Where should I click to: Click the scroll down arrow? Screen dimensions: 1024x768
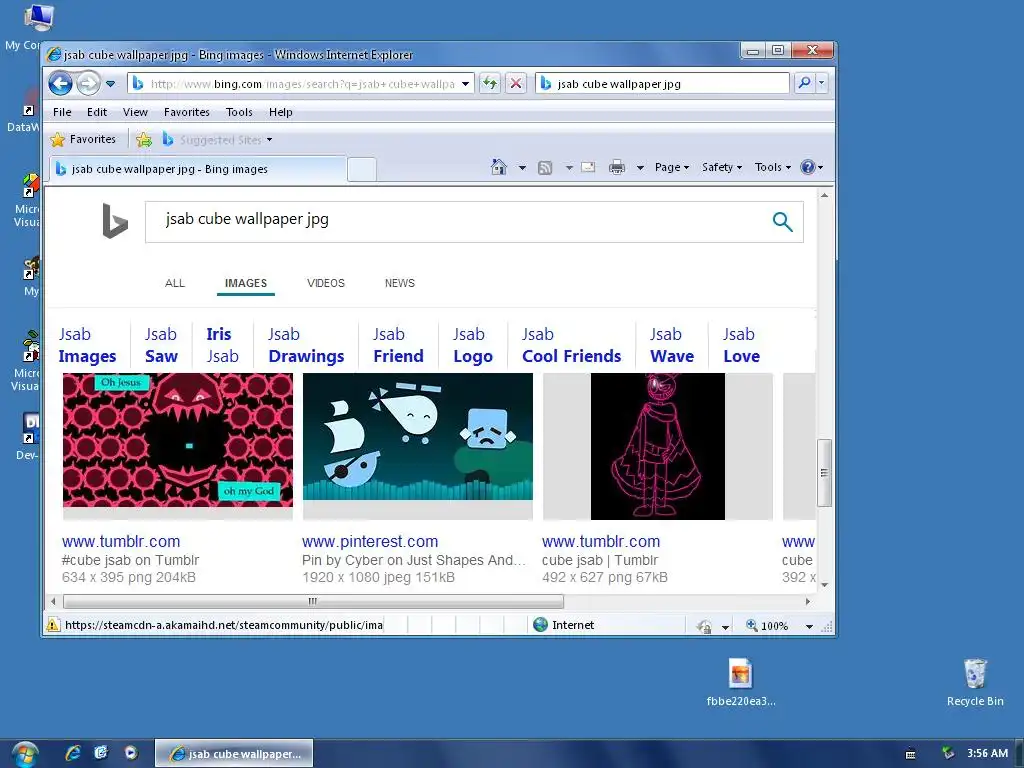(824, 584)
